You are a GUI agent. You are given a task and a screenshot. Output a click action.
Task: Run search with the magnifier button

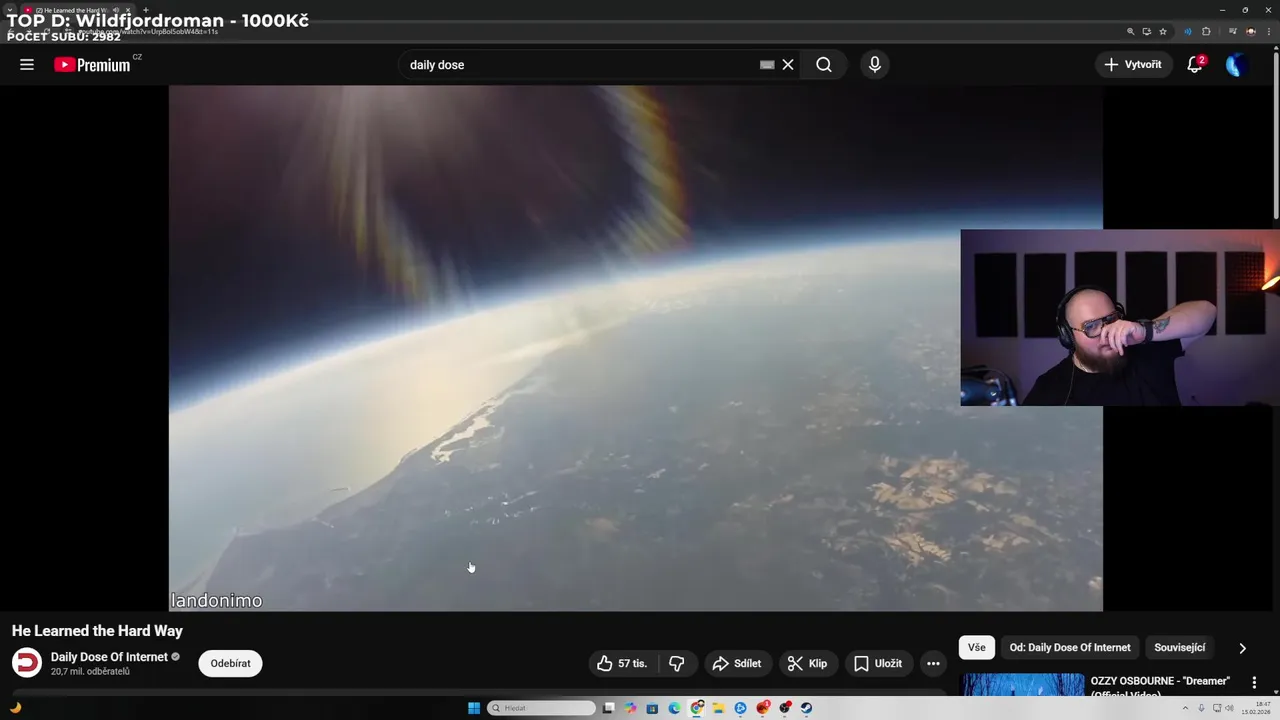(x=824, y=65)
